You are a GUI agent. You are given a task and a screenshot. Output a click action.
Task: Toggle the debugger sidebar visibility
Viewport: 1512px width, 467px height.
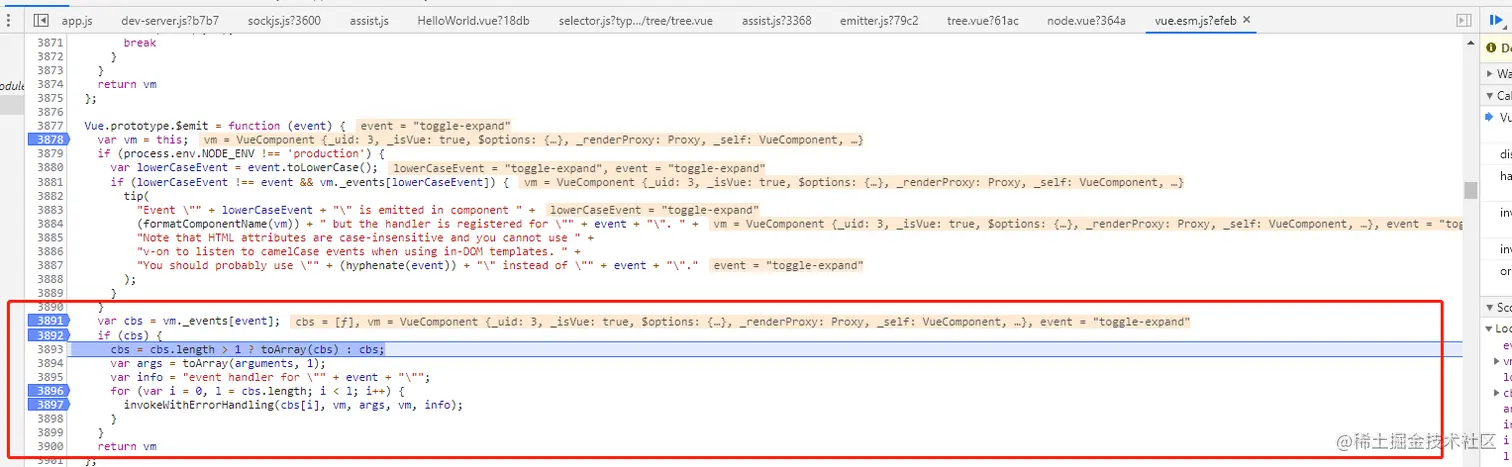coord(1463,20)
